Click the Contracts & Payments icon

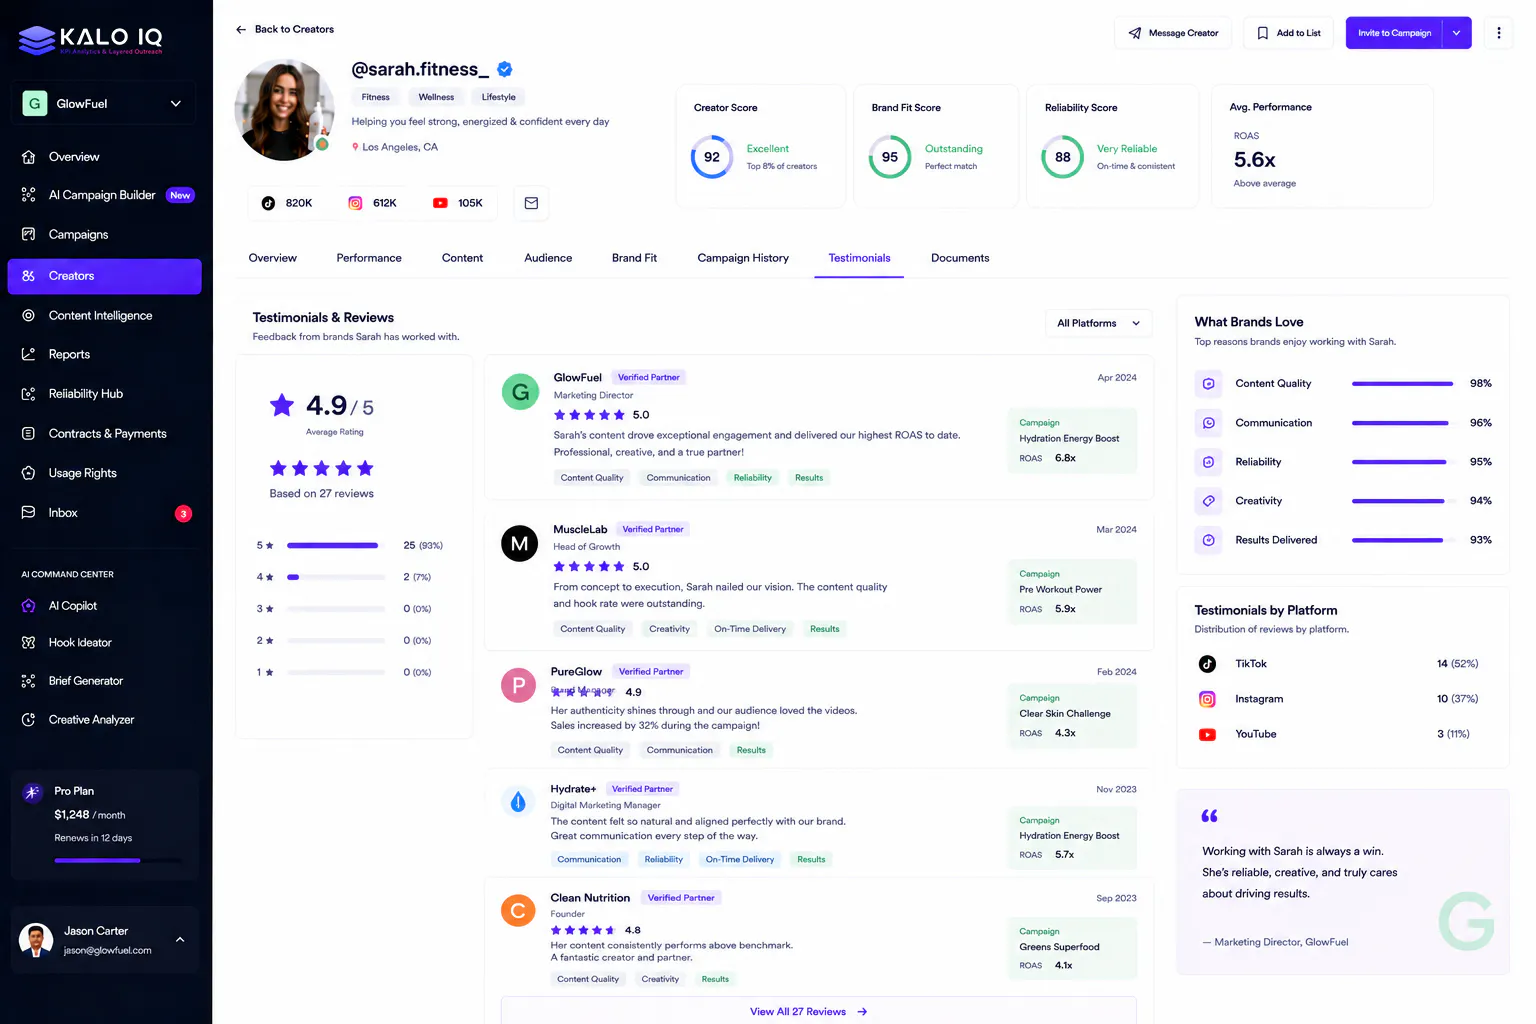28,433
